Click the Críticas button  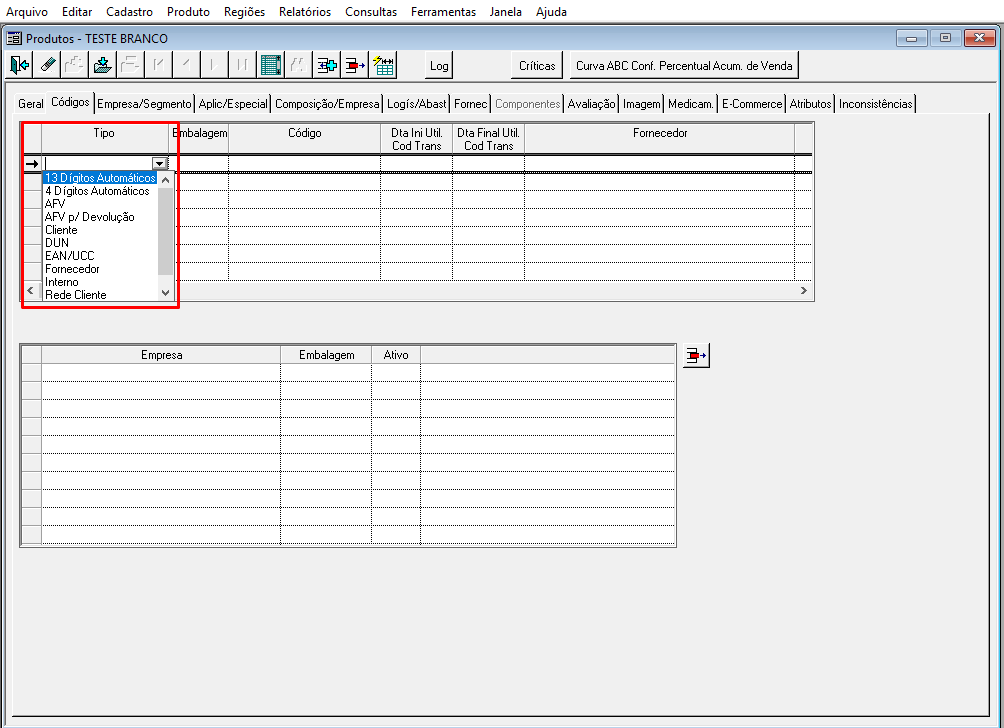[537, 65]
